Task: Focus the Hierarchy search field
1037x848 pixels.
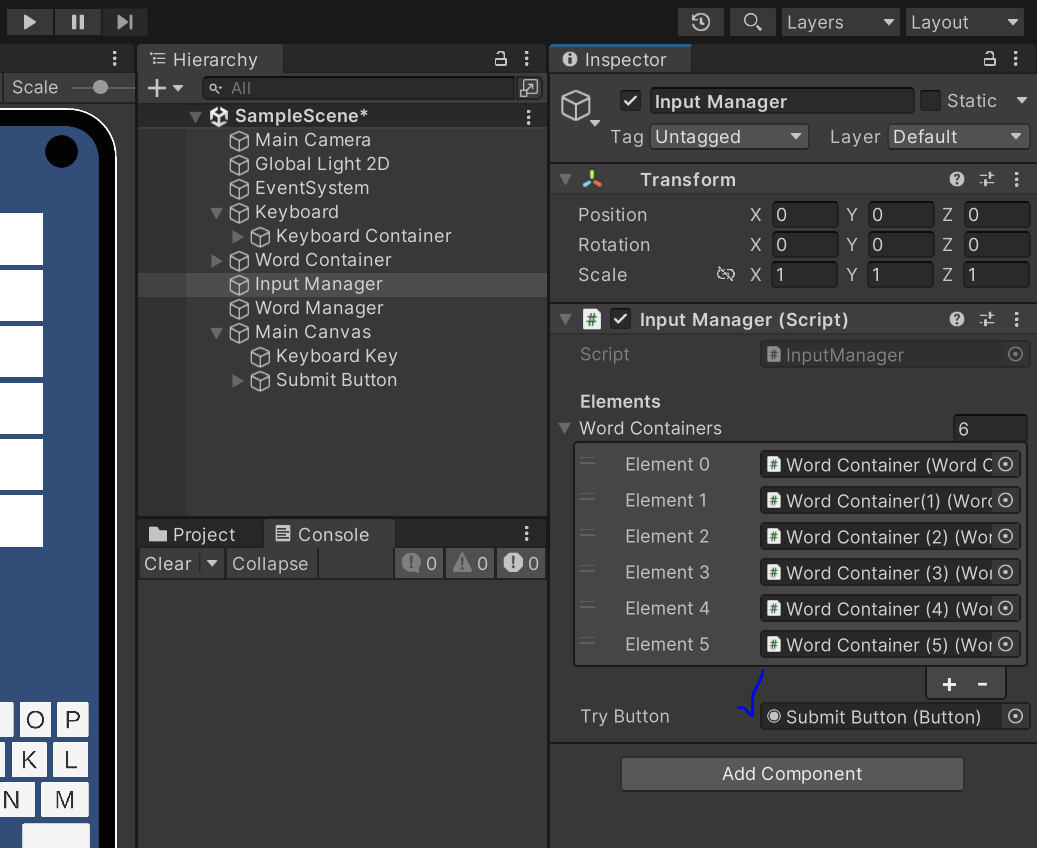Action: tap(358, 88)
